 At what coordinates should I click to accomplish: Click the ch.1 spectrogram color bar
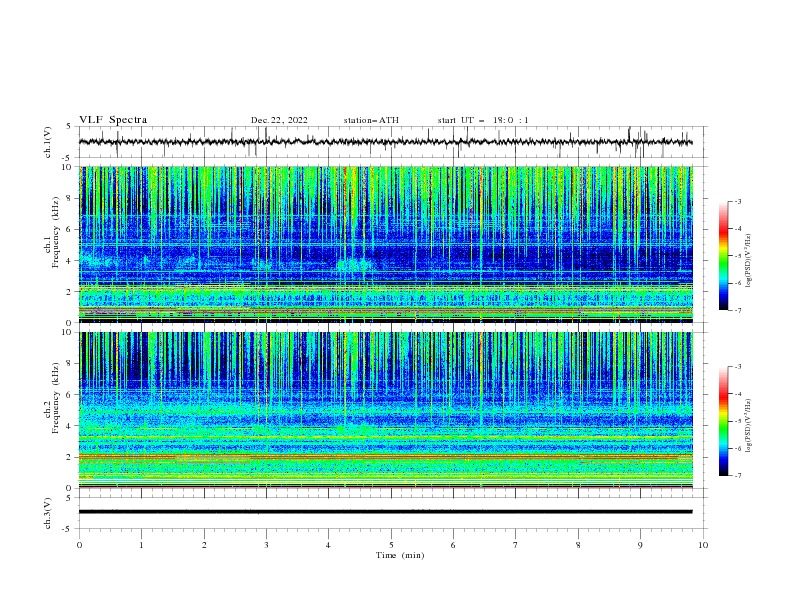coord(724,256)
